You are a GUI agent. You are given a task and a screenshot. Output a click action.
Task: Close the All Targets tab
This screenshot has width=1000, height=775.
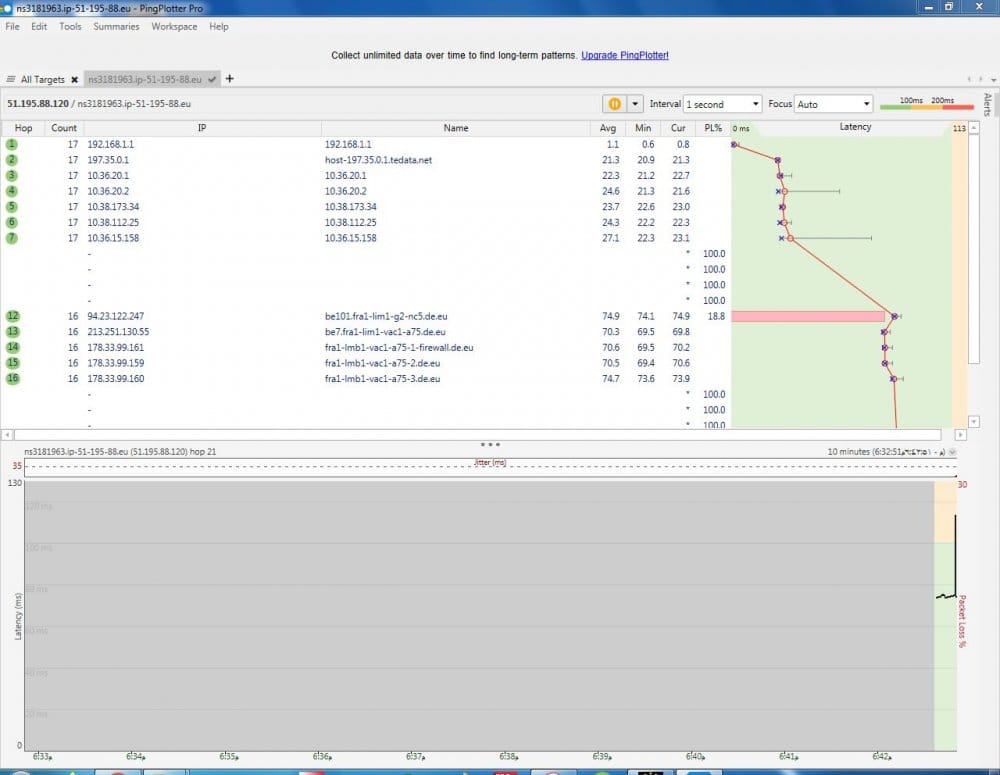[x=74, y=79]
